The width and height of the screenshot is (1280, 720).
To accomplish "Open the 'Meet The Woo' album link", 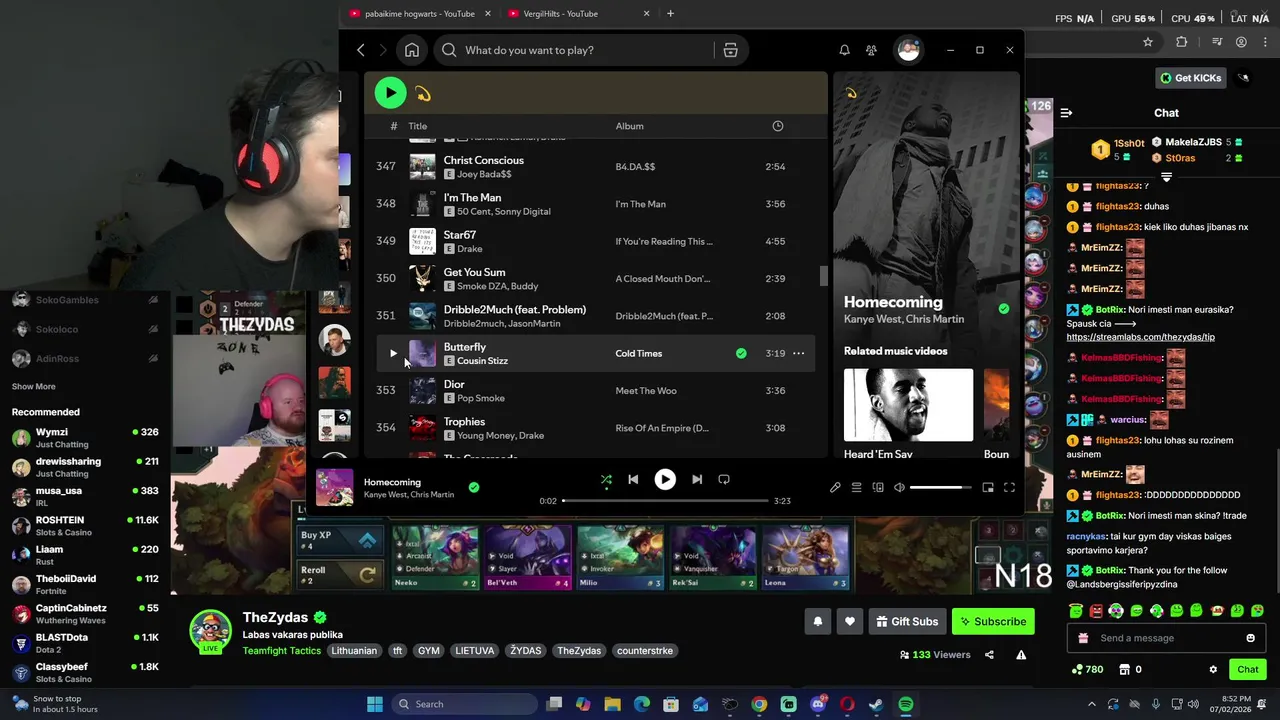I will 645,391.
